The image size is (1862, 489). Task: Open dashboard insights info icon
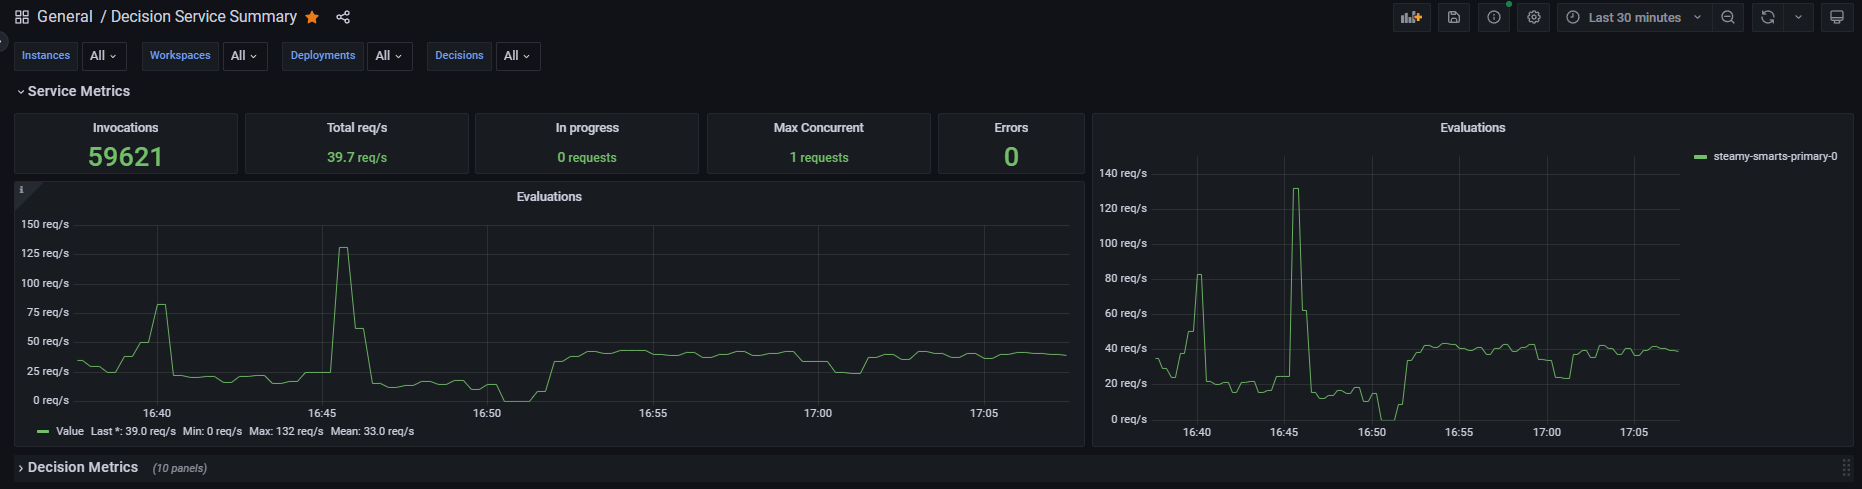pyautogui.click(x=1494, y=17)
